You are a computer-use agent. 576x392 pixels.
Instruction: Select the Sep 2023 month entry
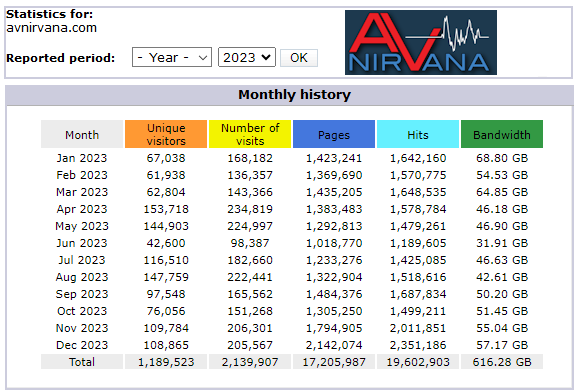[x=82, y=294]
